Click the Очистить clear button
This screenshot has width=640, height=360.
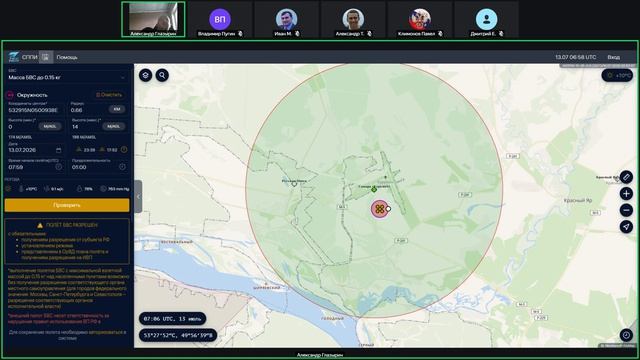coord(109,95)
